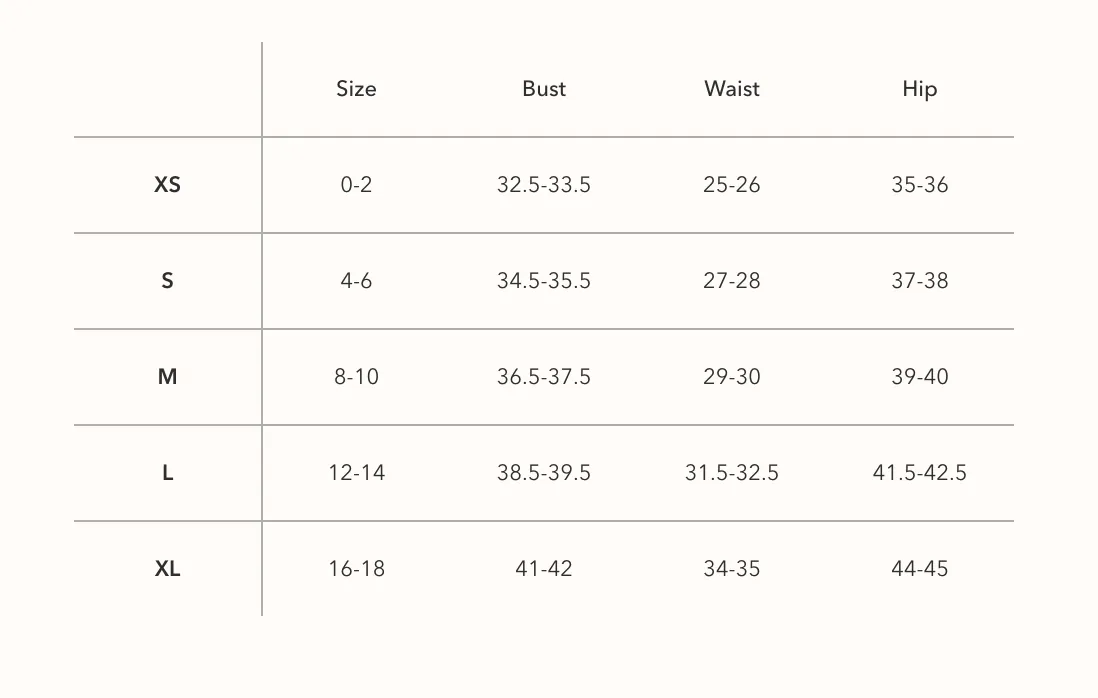Image resolution: width=1098 pixels, height=698 pixels.
Task: Click the 41.5-42.5 hip value
Action: [x=919, y=473]
